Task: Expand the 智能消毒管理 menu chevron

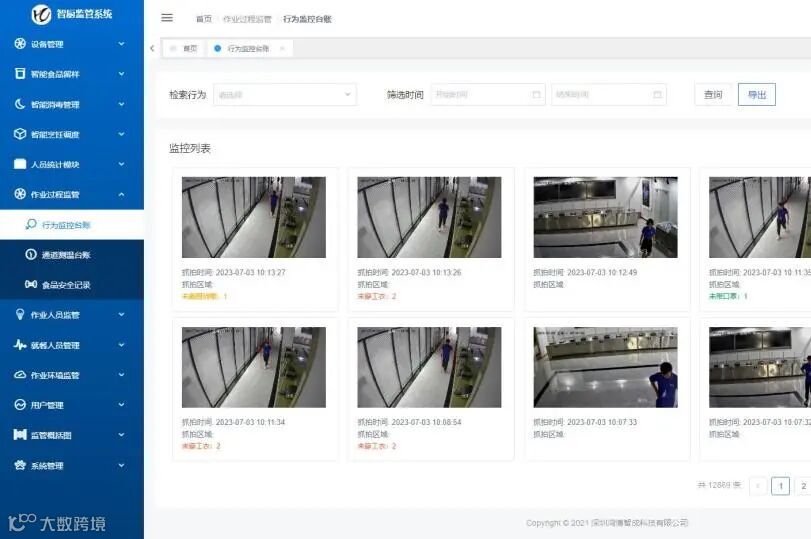Action: pos(121,104)
